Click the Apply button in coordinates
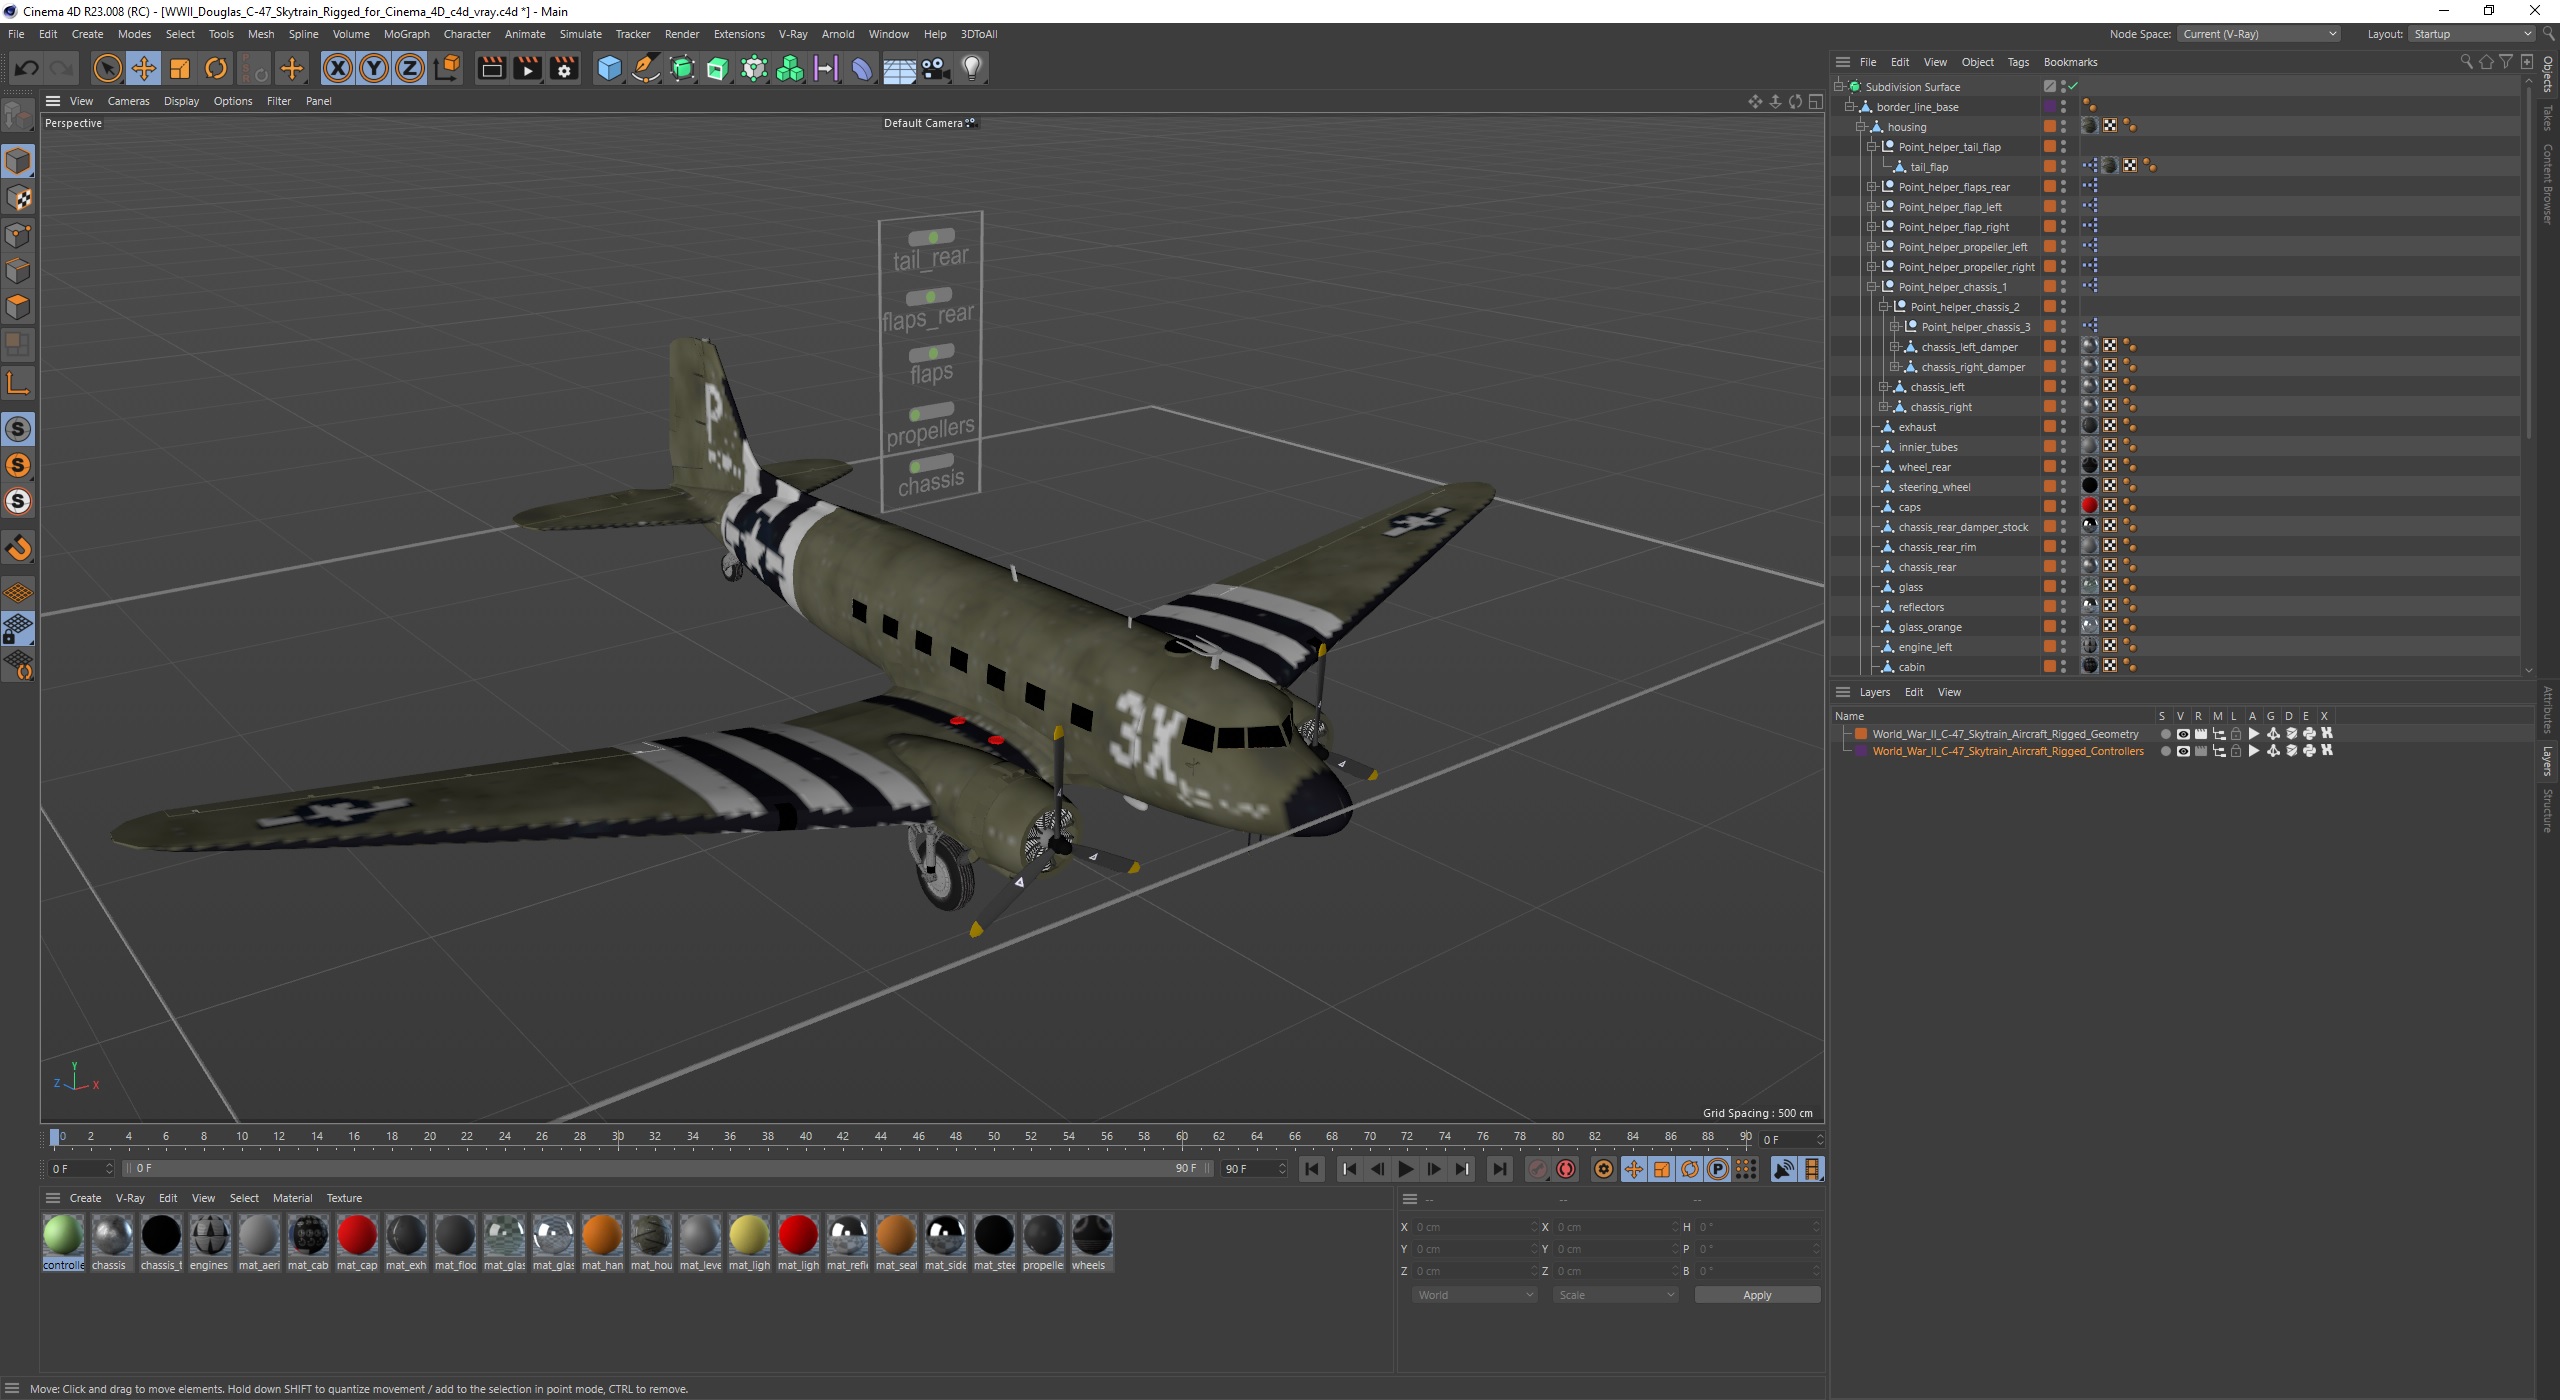 (1755, 1293)
